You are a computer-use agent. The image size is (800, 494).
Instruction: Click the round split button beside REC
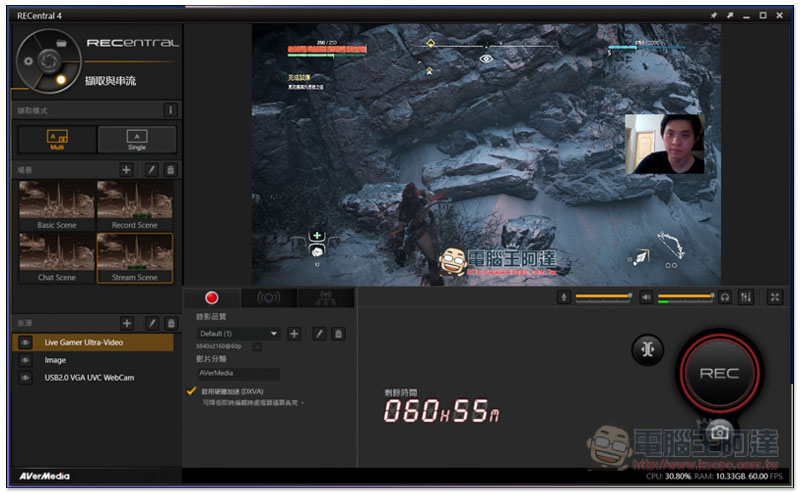(x=648, y=350)
